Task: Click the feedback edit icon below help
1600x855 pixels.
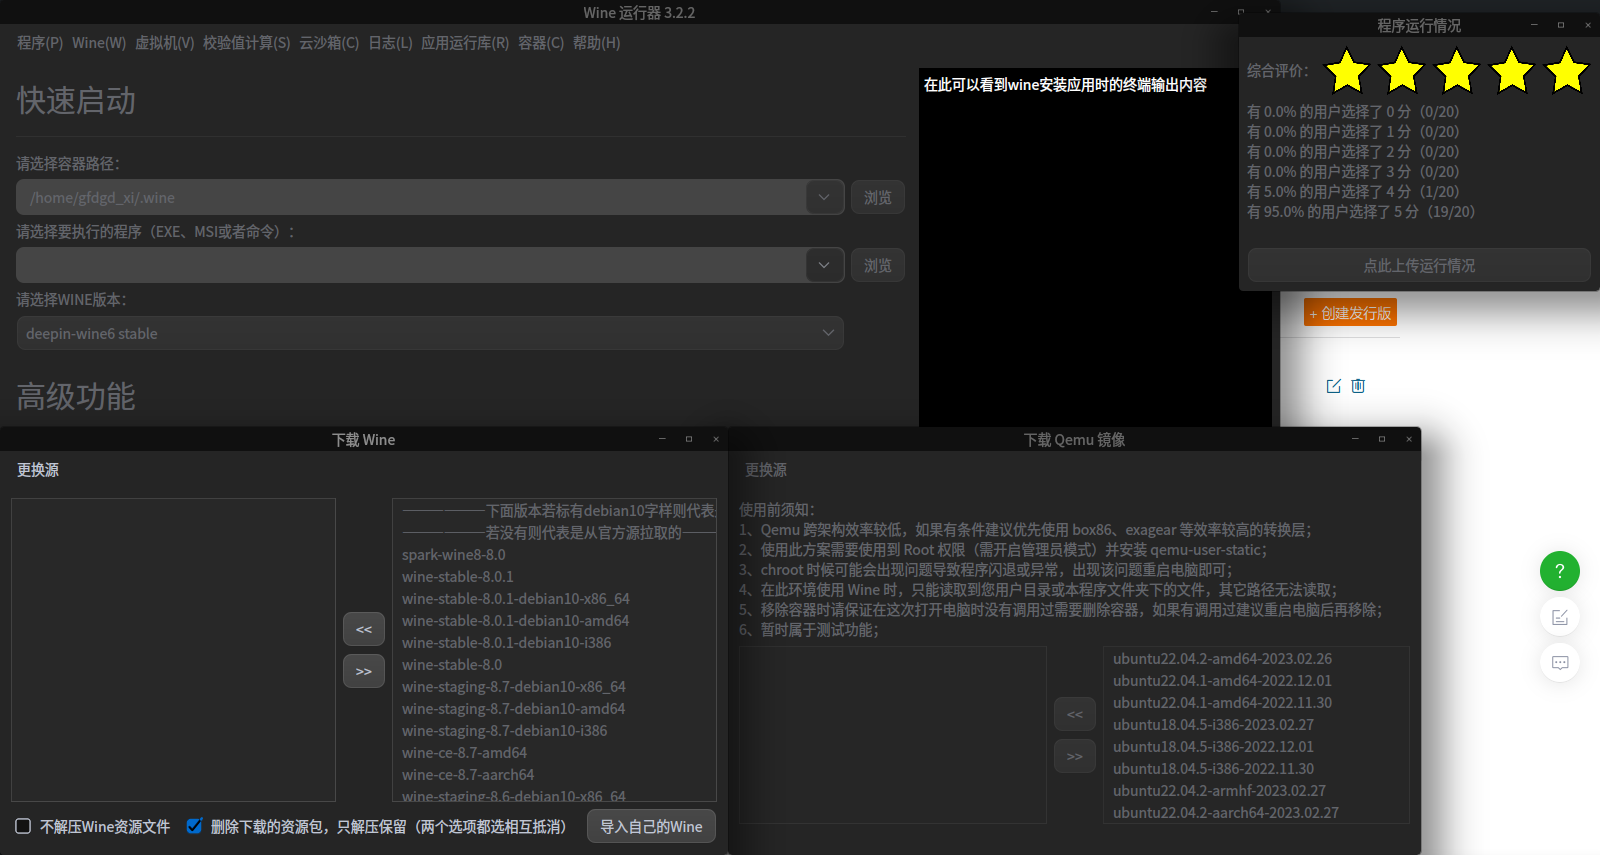Action: pos(1559,617)
